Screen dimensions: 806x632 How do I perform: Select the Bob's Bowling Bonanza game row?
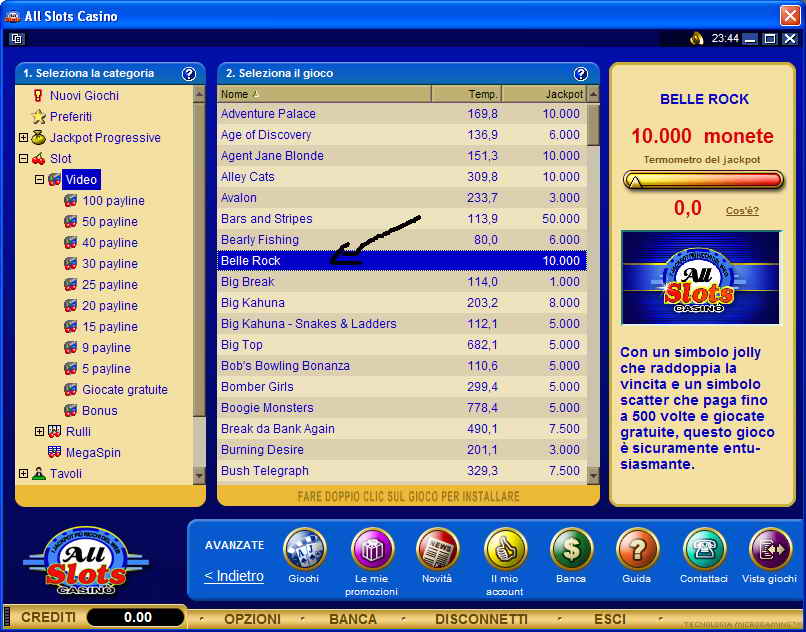click(x=402, y=366)
